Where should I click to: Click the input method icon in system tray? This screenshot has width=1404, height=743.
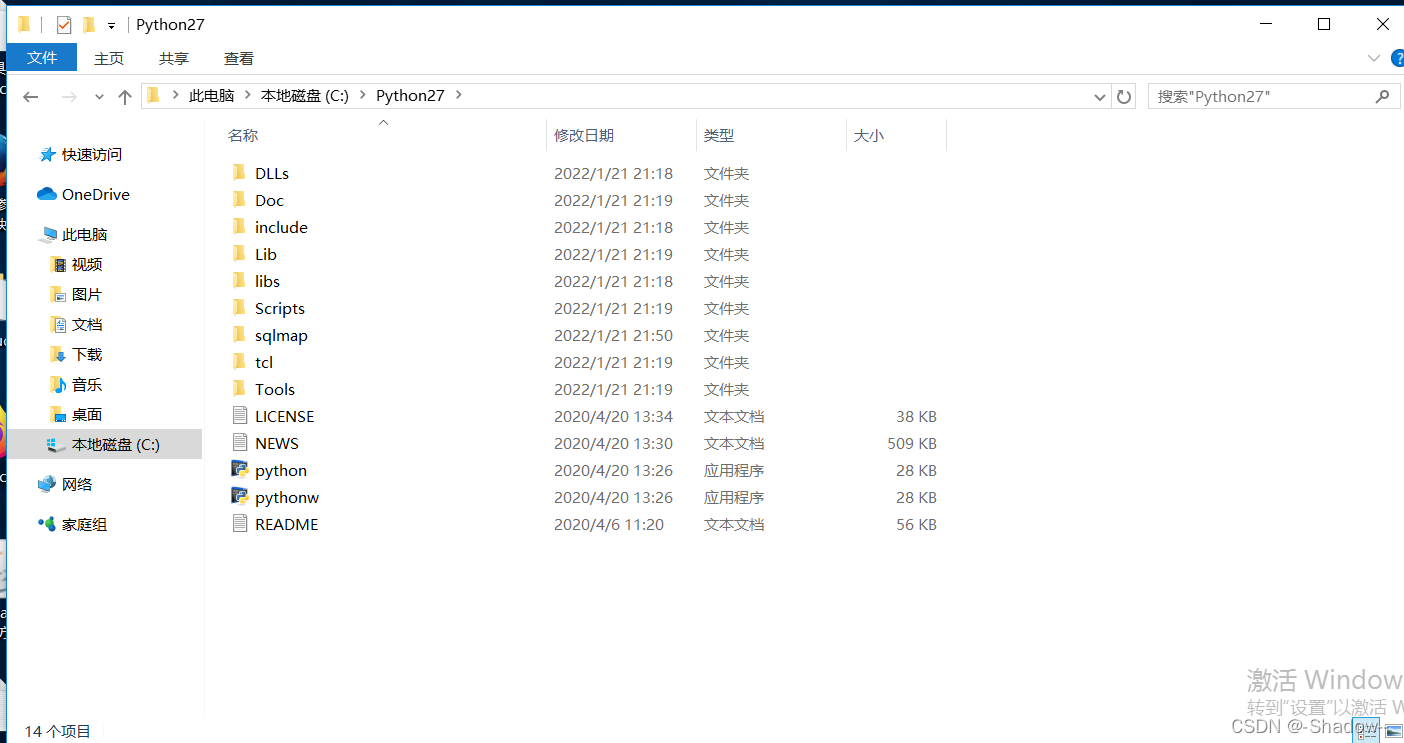pos(1367,730)
